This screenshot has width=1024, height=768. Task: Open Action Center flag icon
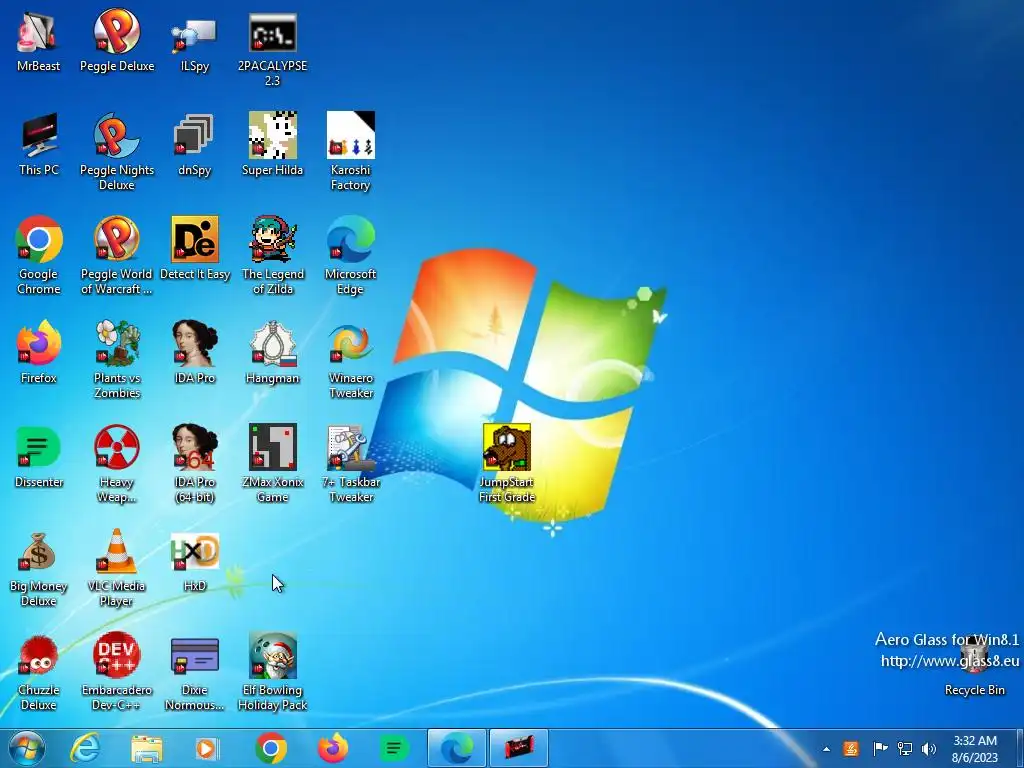(880, 748)
